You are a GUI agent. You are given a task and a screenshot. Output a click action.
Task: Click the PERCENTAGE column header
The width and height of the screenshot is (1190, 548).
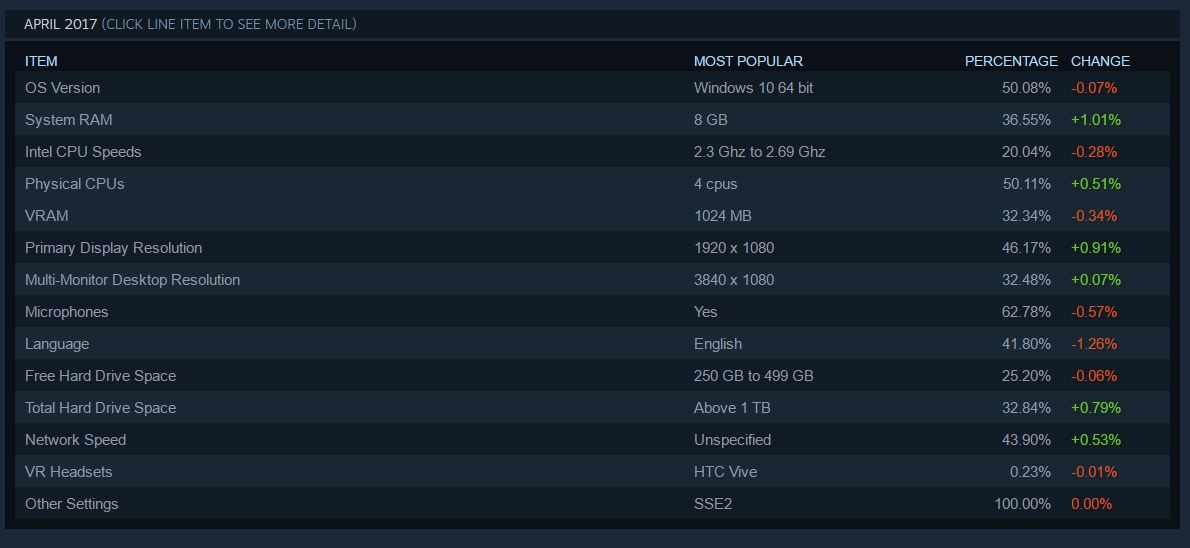1010,61
